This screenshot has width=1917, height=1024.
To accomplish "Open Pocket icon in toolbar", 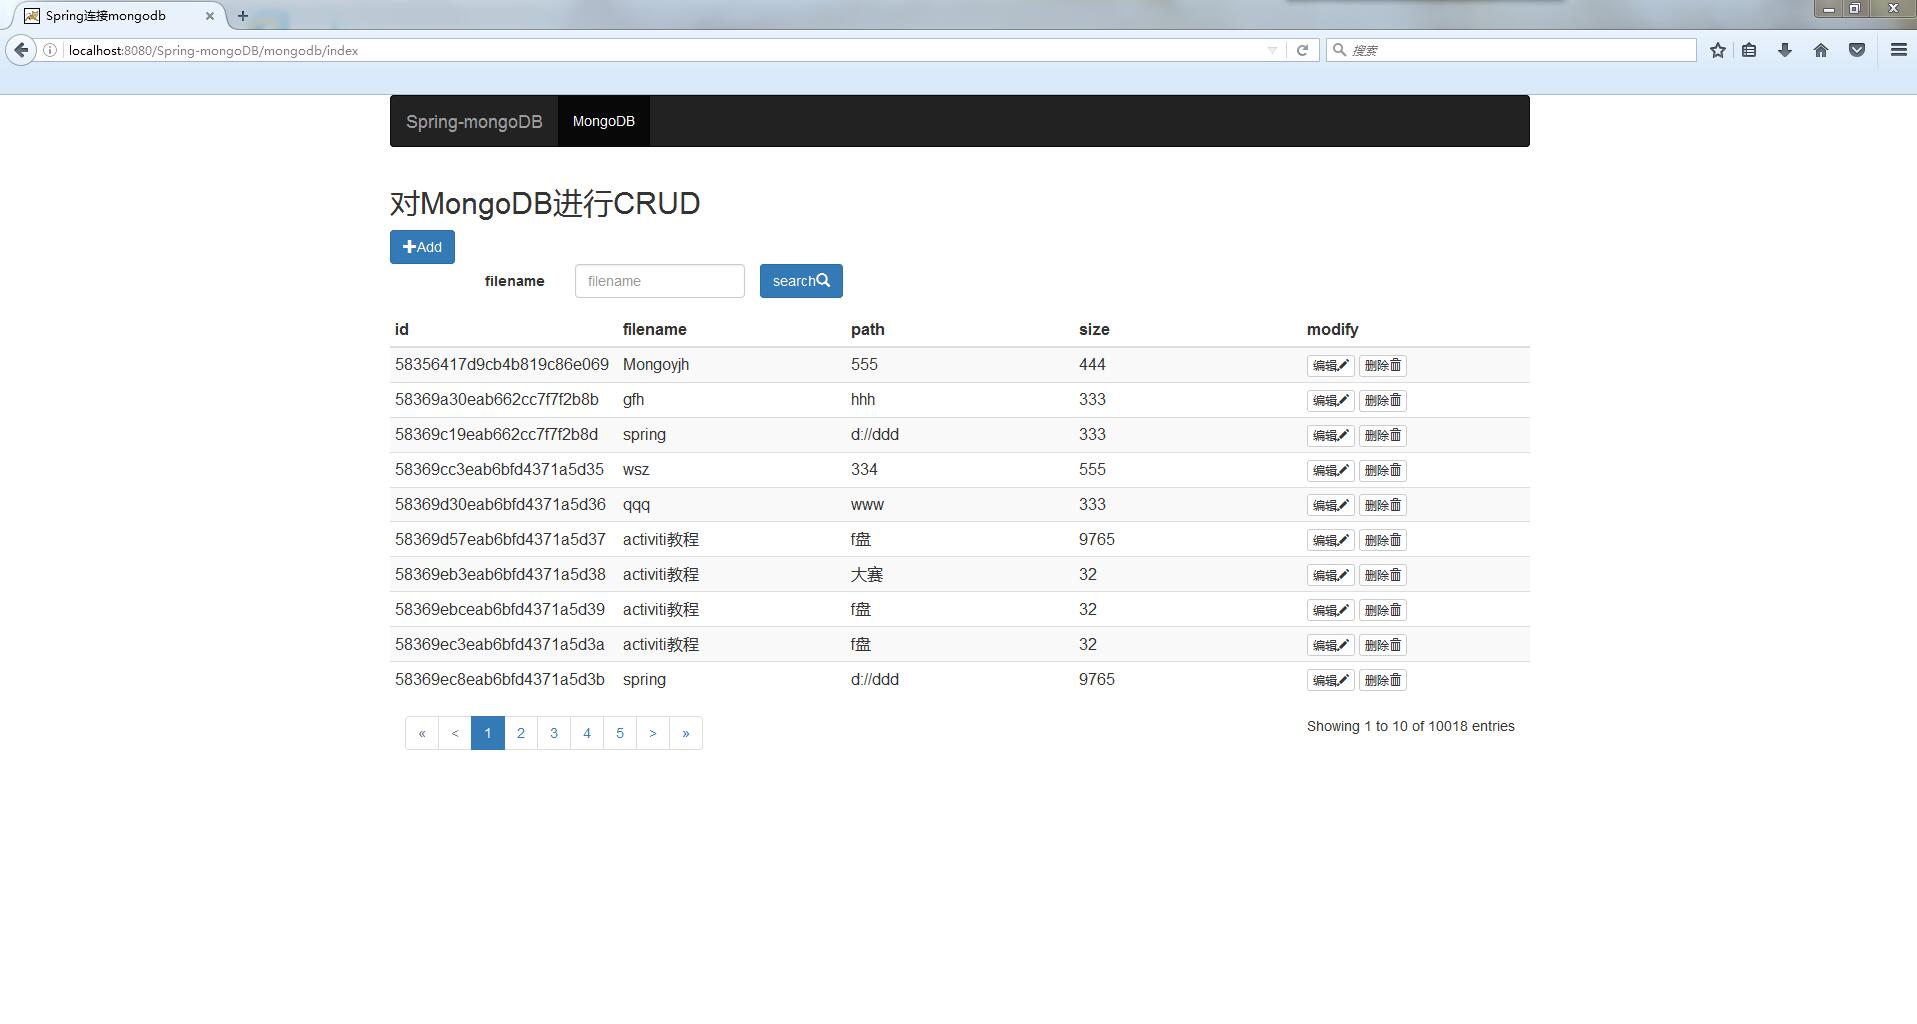I will click(1857, 50).
